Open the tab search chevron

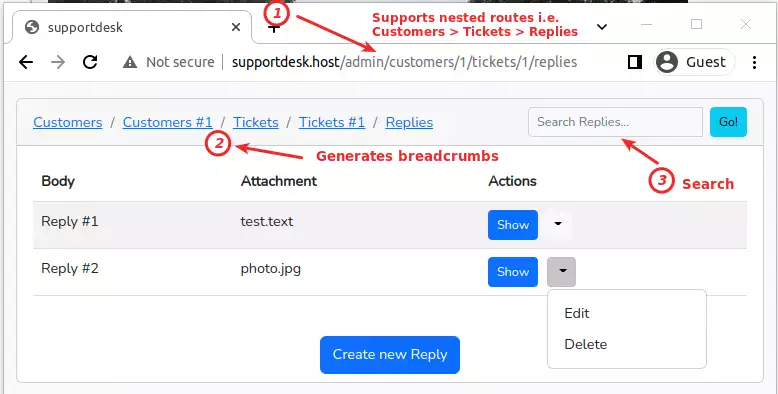(602, 27)
